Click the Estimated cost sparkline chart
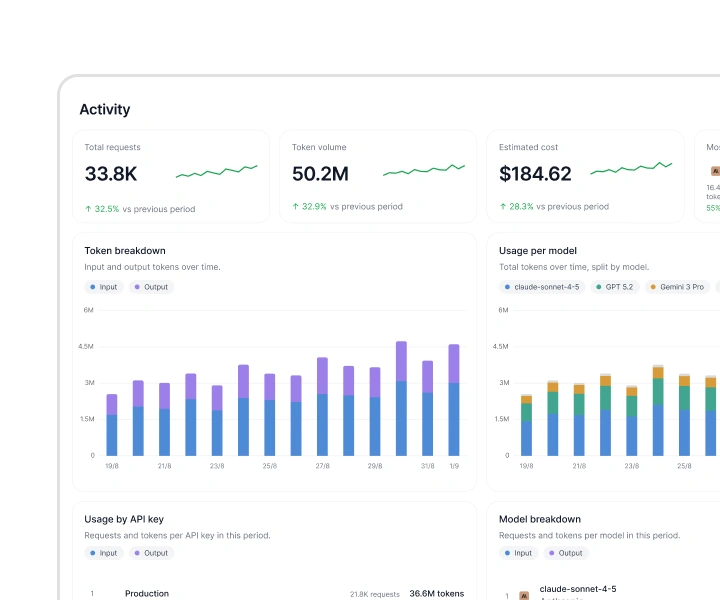 pos(631,168)
